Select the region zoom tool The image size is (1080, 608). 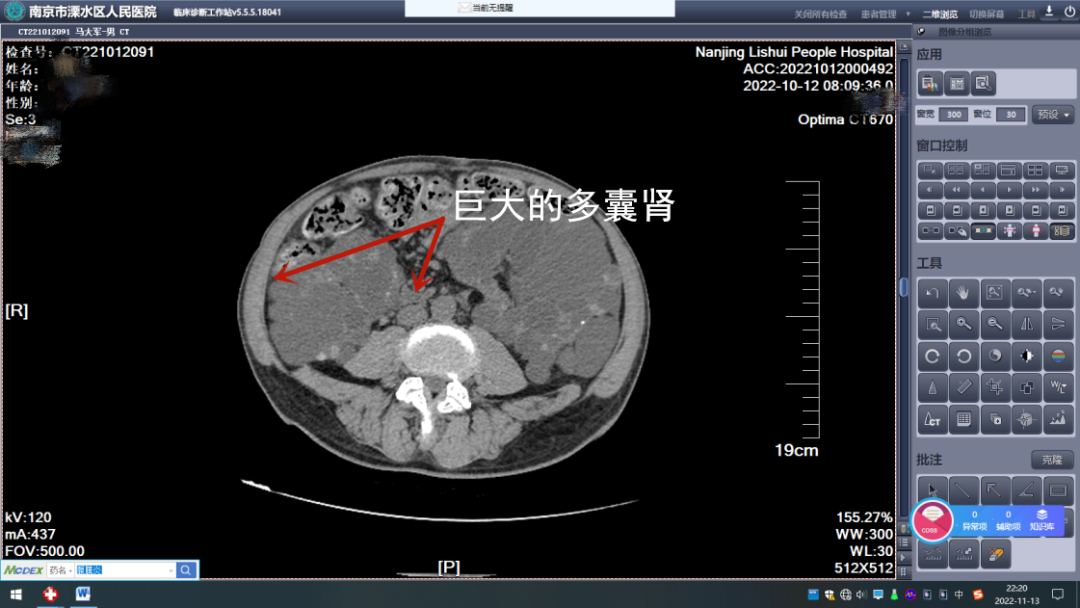pyautogui.click(x=932, y=324)
